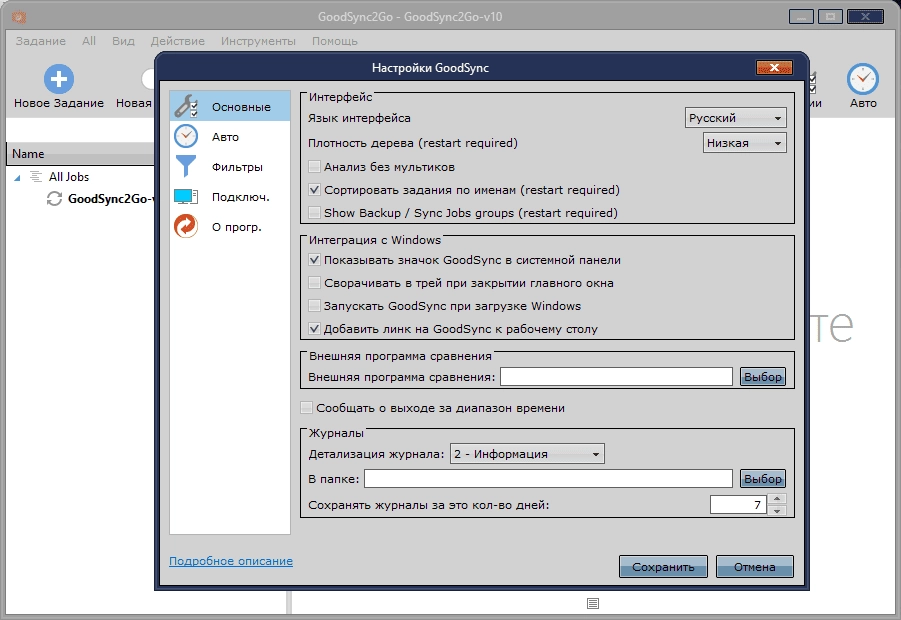Click Выбор next to Внешняя программа сравнения field

[x=763, y=377]
